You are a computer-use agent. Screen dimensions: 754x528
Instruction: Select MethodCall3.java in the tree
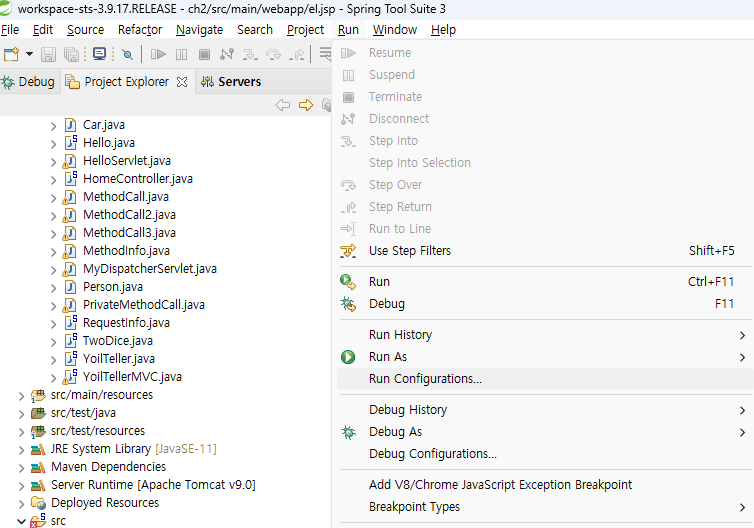[x=129, y=233]
